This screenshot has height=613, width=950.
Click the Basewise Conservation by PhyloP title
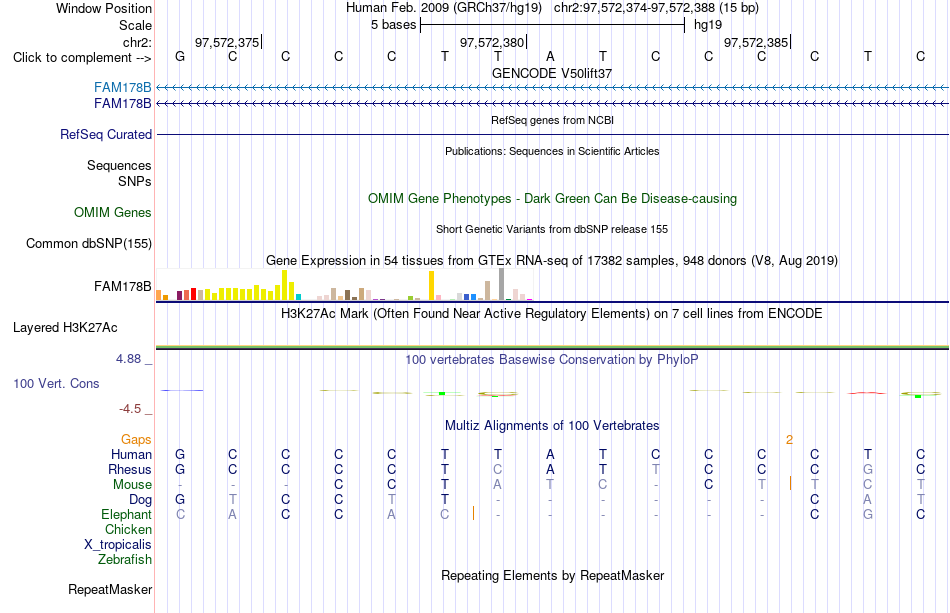pyautogui.click(x=552, y=360)
